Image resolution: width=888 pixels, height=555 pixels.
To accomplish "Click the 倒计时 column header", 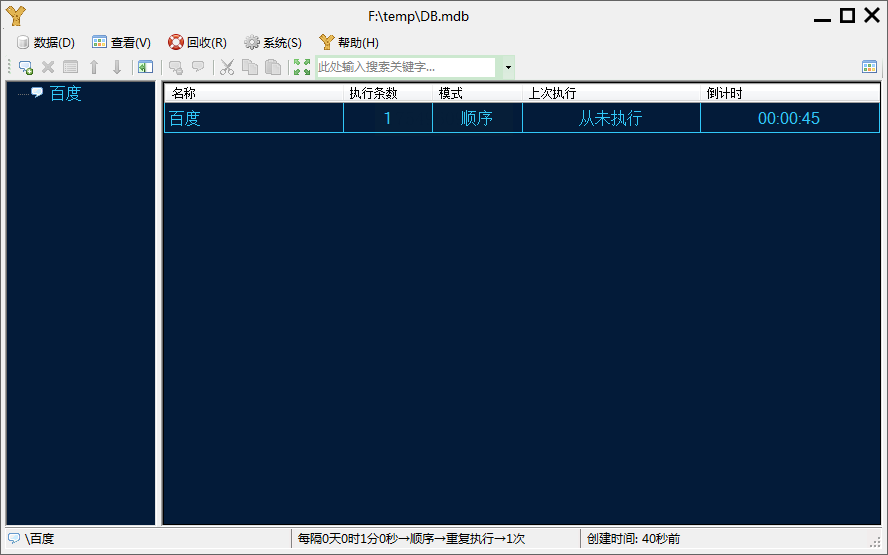I will click(x=790, y=93).
